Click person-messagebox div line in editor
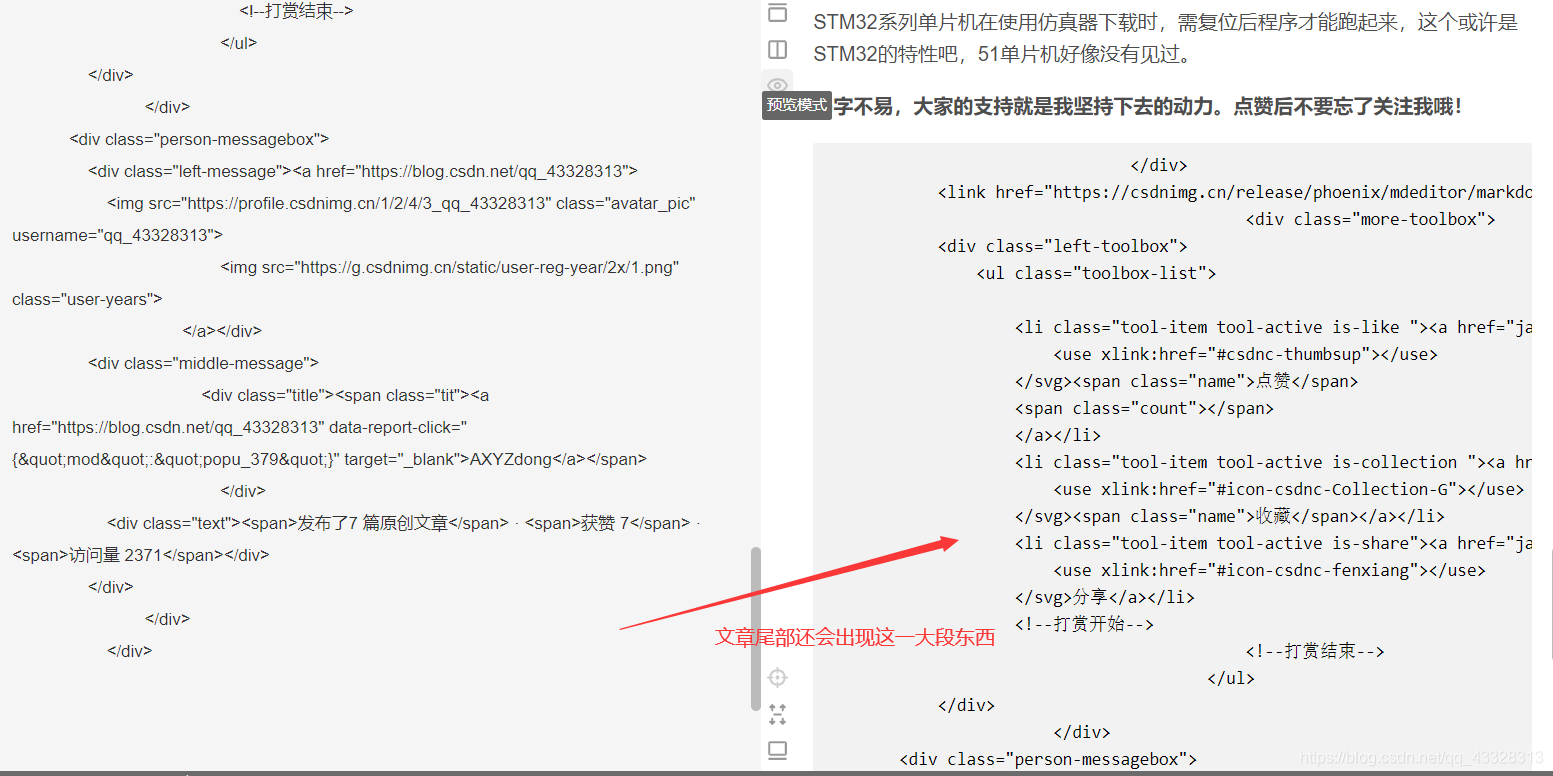Screen dimensions: 1553x776 pos(199,139)
